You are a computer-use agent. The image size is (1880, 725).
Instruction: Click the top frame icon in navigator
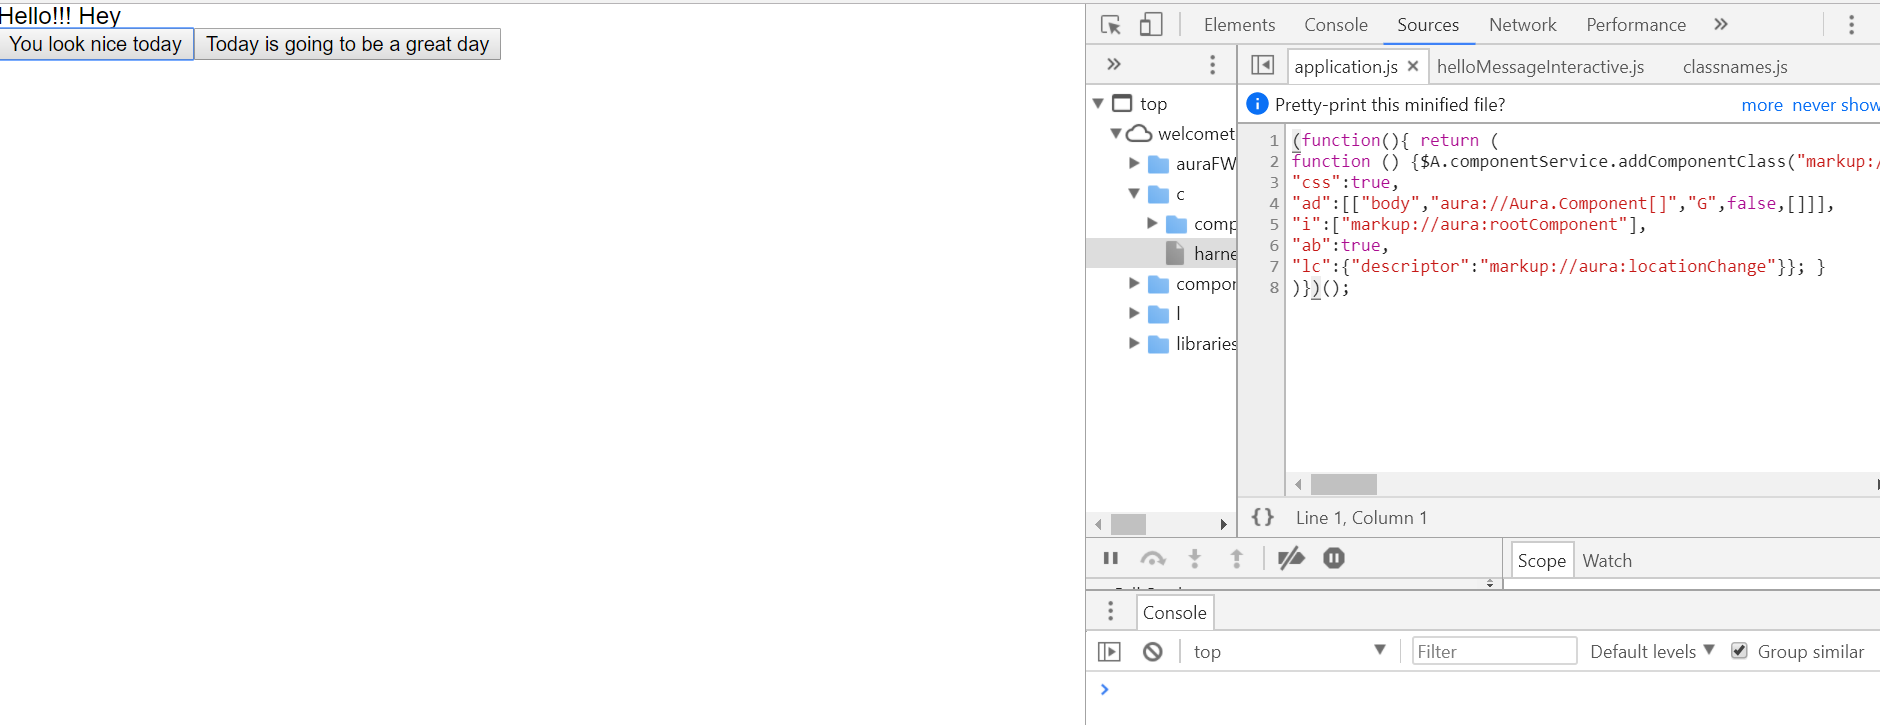(1123, 103)
